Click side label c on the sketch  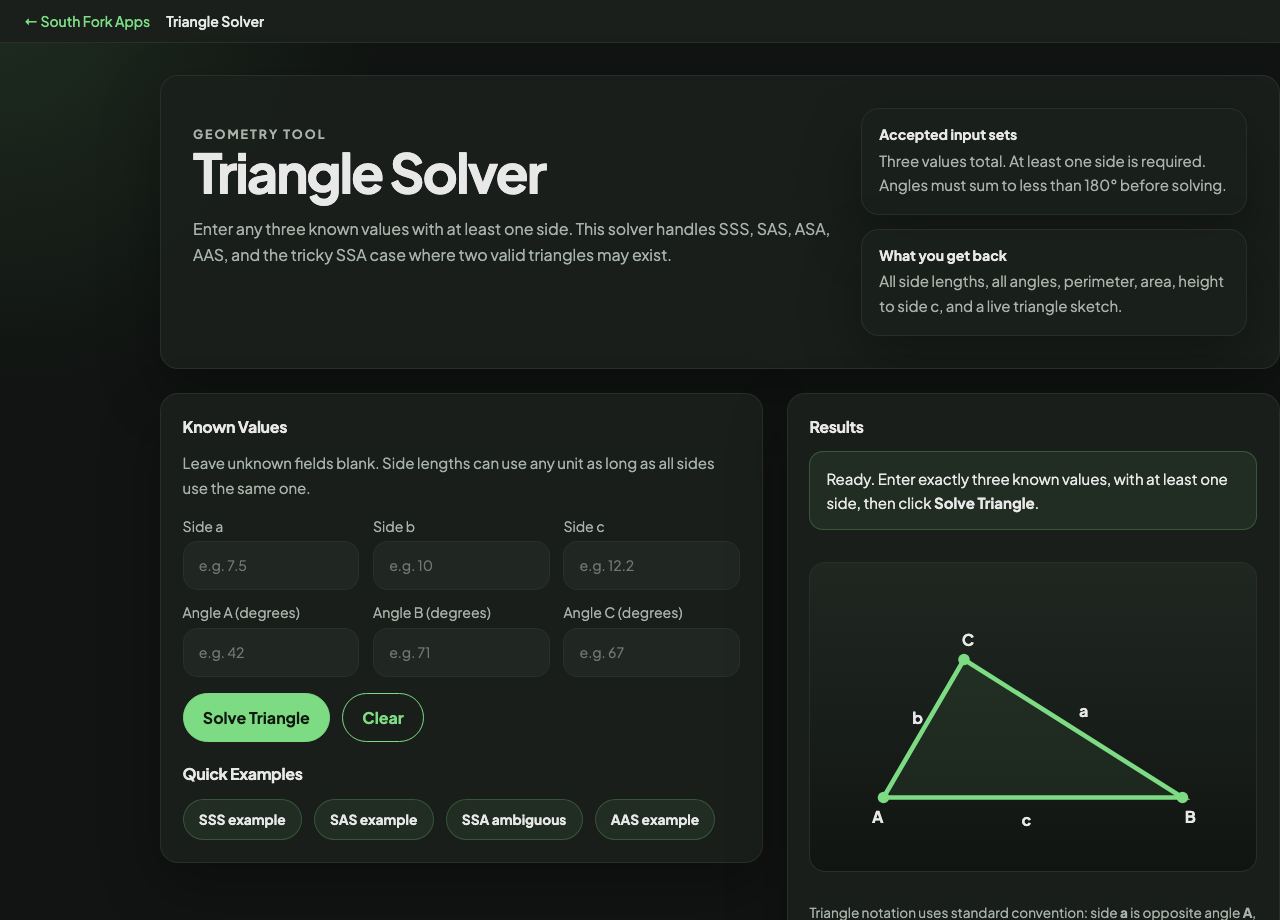tap(1026, 821)
